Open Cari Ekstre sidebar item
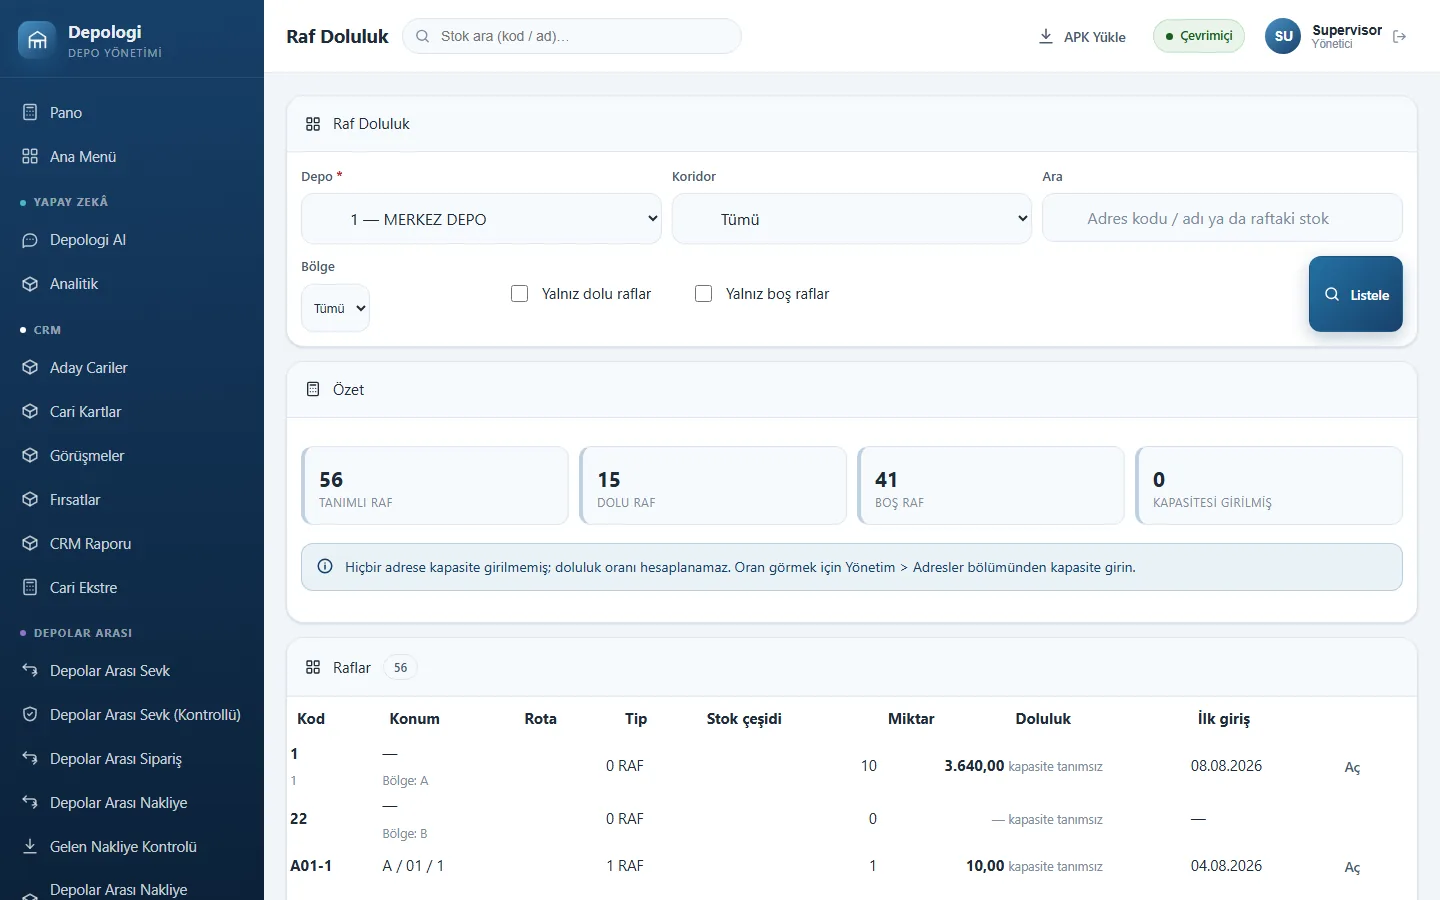 pos(132,588)
